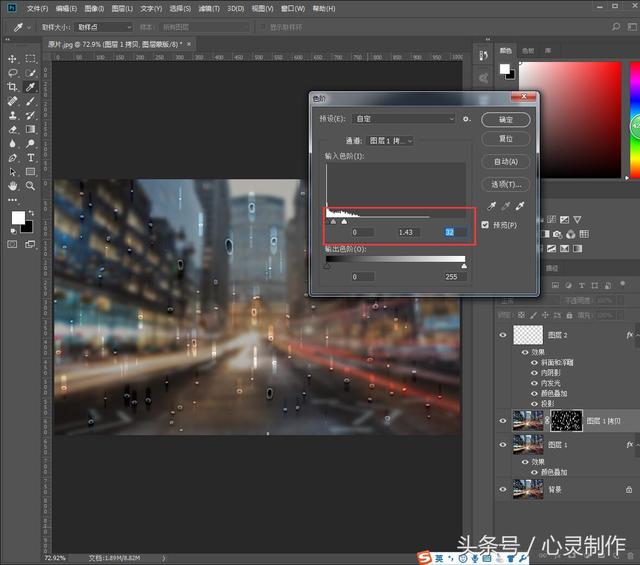
Task: Choose the Hand tool
Action: click(13, 185)
